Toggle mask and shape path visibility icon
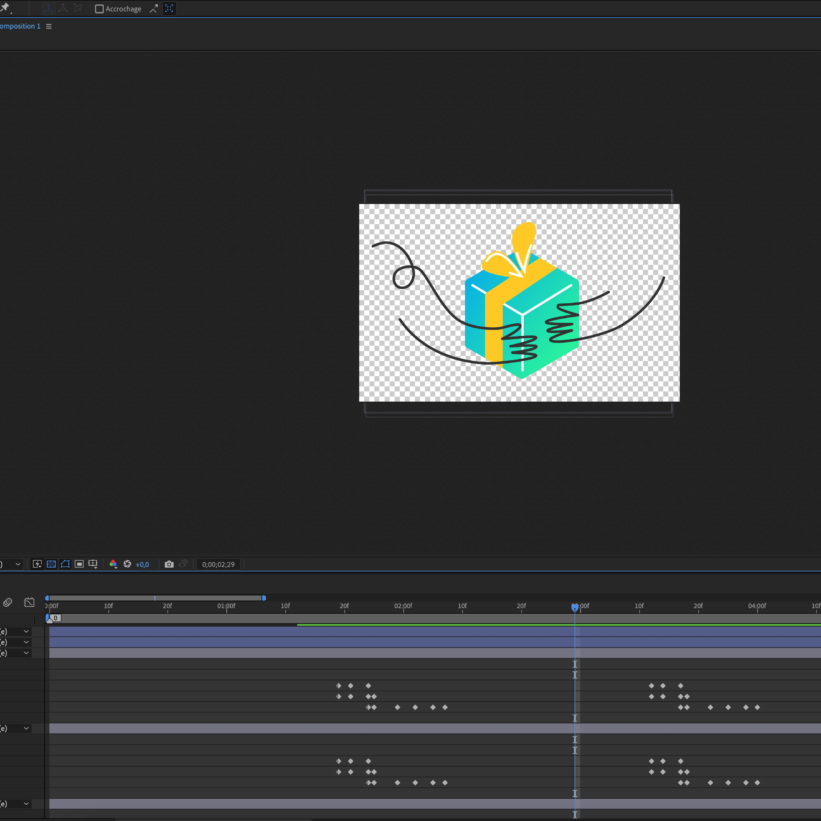This screenshot has height=821, width=821. 65,564
